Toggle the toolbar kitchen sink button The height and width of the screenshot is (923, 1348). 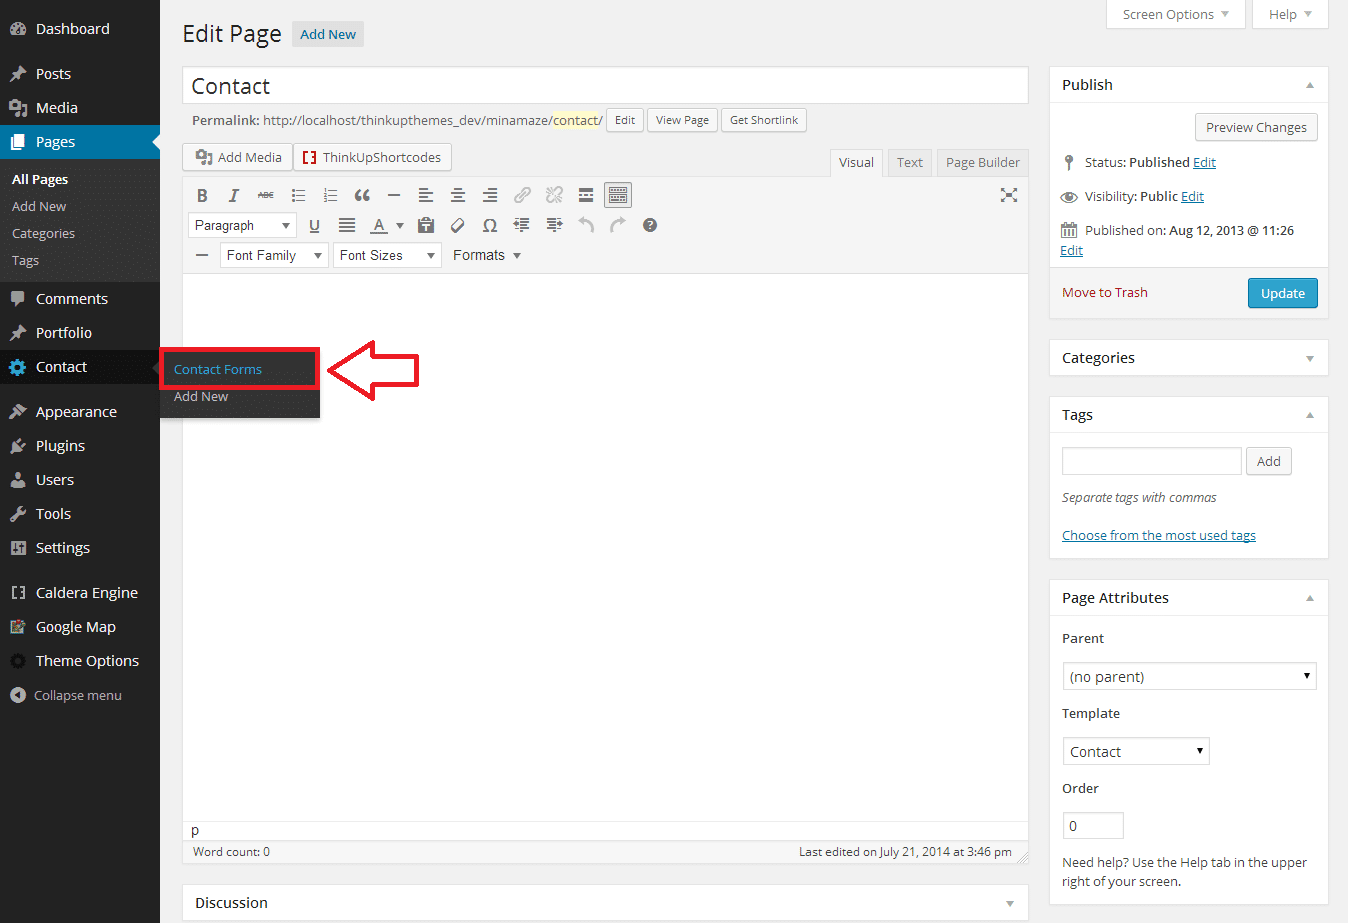[618, 196]
